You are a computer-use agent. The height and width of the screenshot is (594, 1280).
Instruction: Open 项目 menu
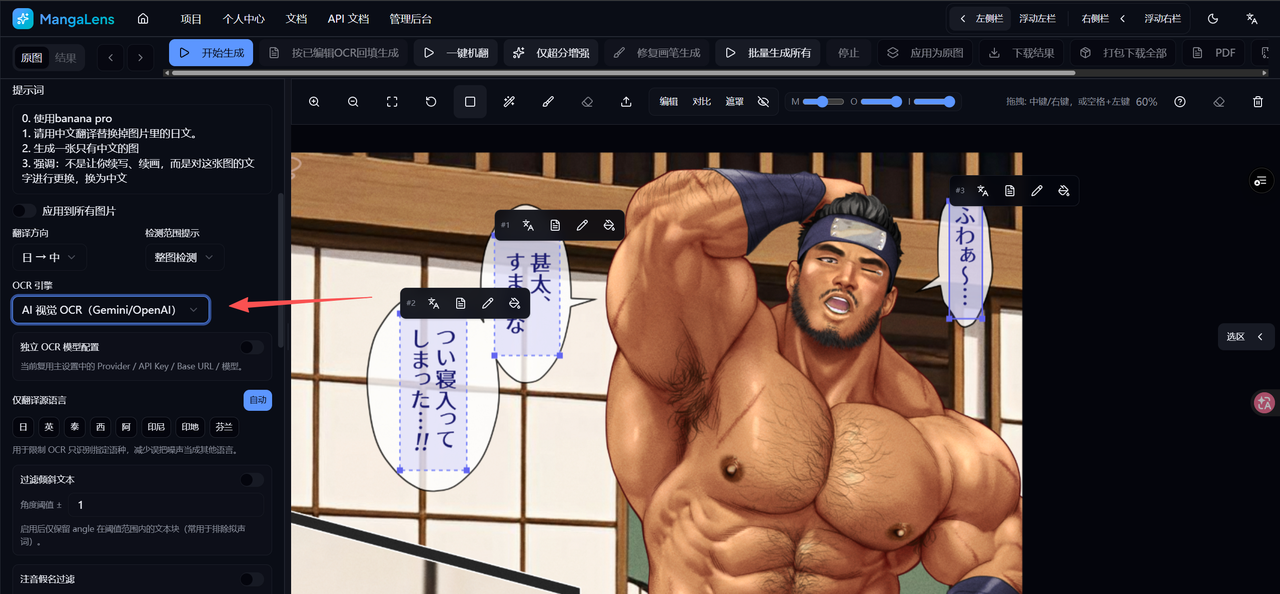click(x=191, y=19)
